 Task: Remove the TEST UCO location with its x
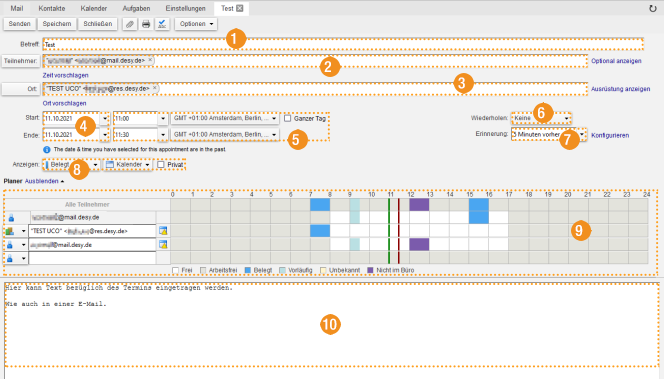[x=155, y=88]
